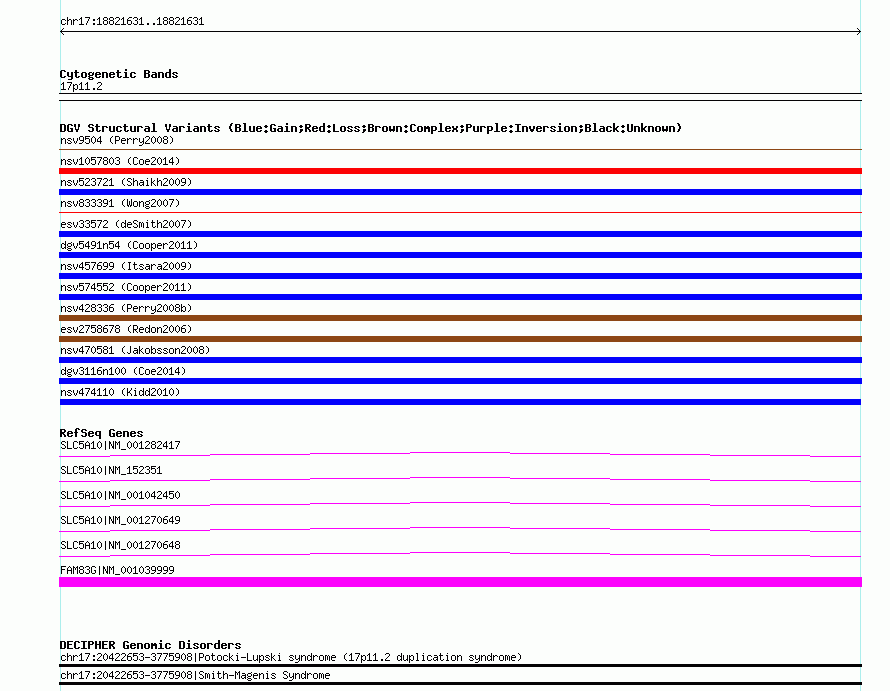Select variant label nsv474110 (Kidd2010)
Image resolution: width=890 pixels, height=691 pixels.
(x=120, y=392)
